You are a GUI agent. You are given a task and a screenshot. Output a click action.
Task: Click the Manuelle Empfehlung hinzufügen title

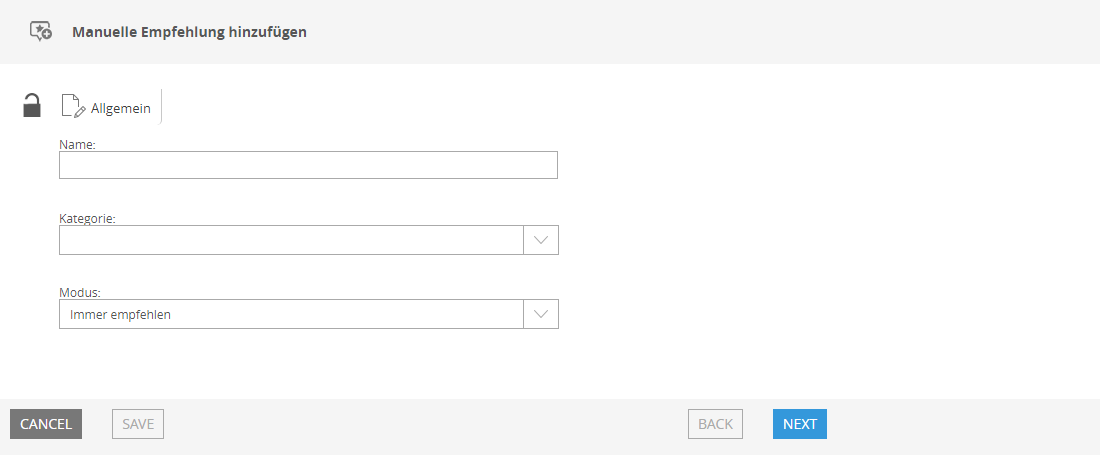click(189, 32)
